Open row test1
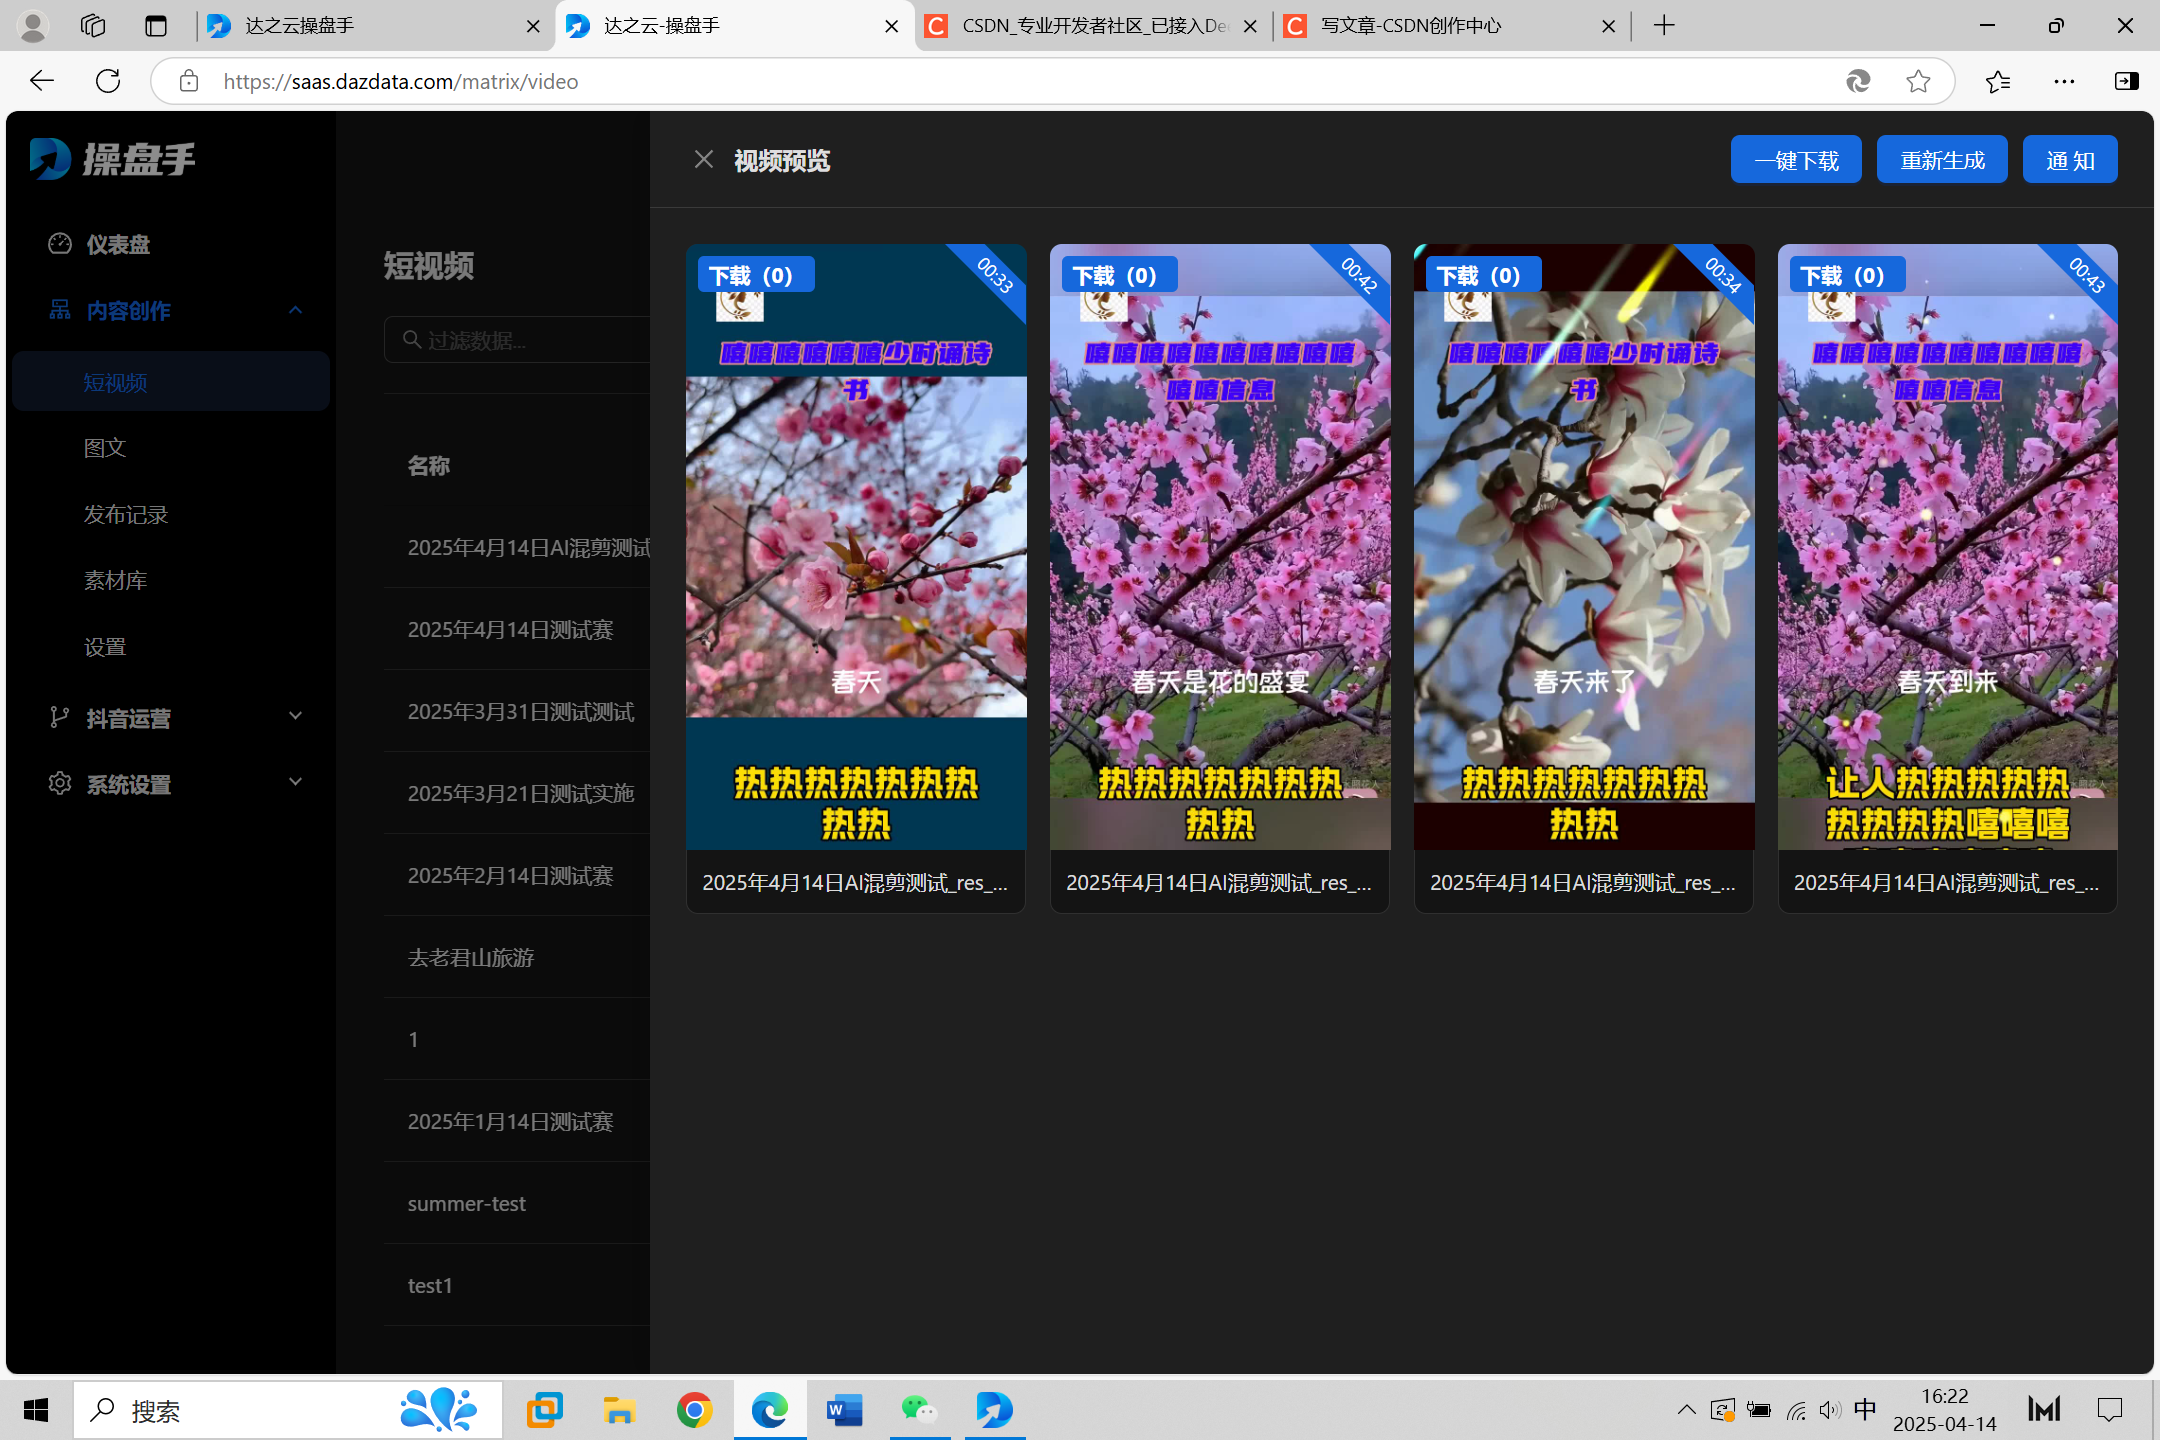Viewport: 2160px width, 1440px height. point(430,1286)
